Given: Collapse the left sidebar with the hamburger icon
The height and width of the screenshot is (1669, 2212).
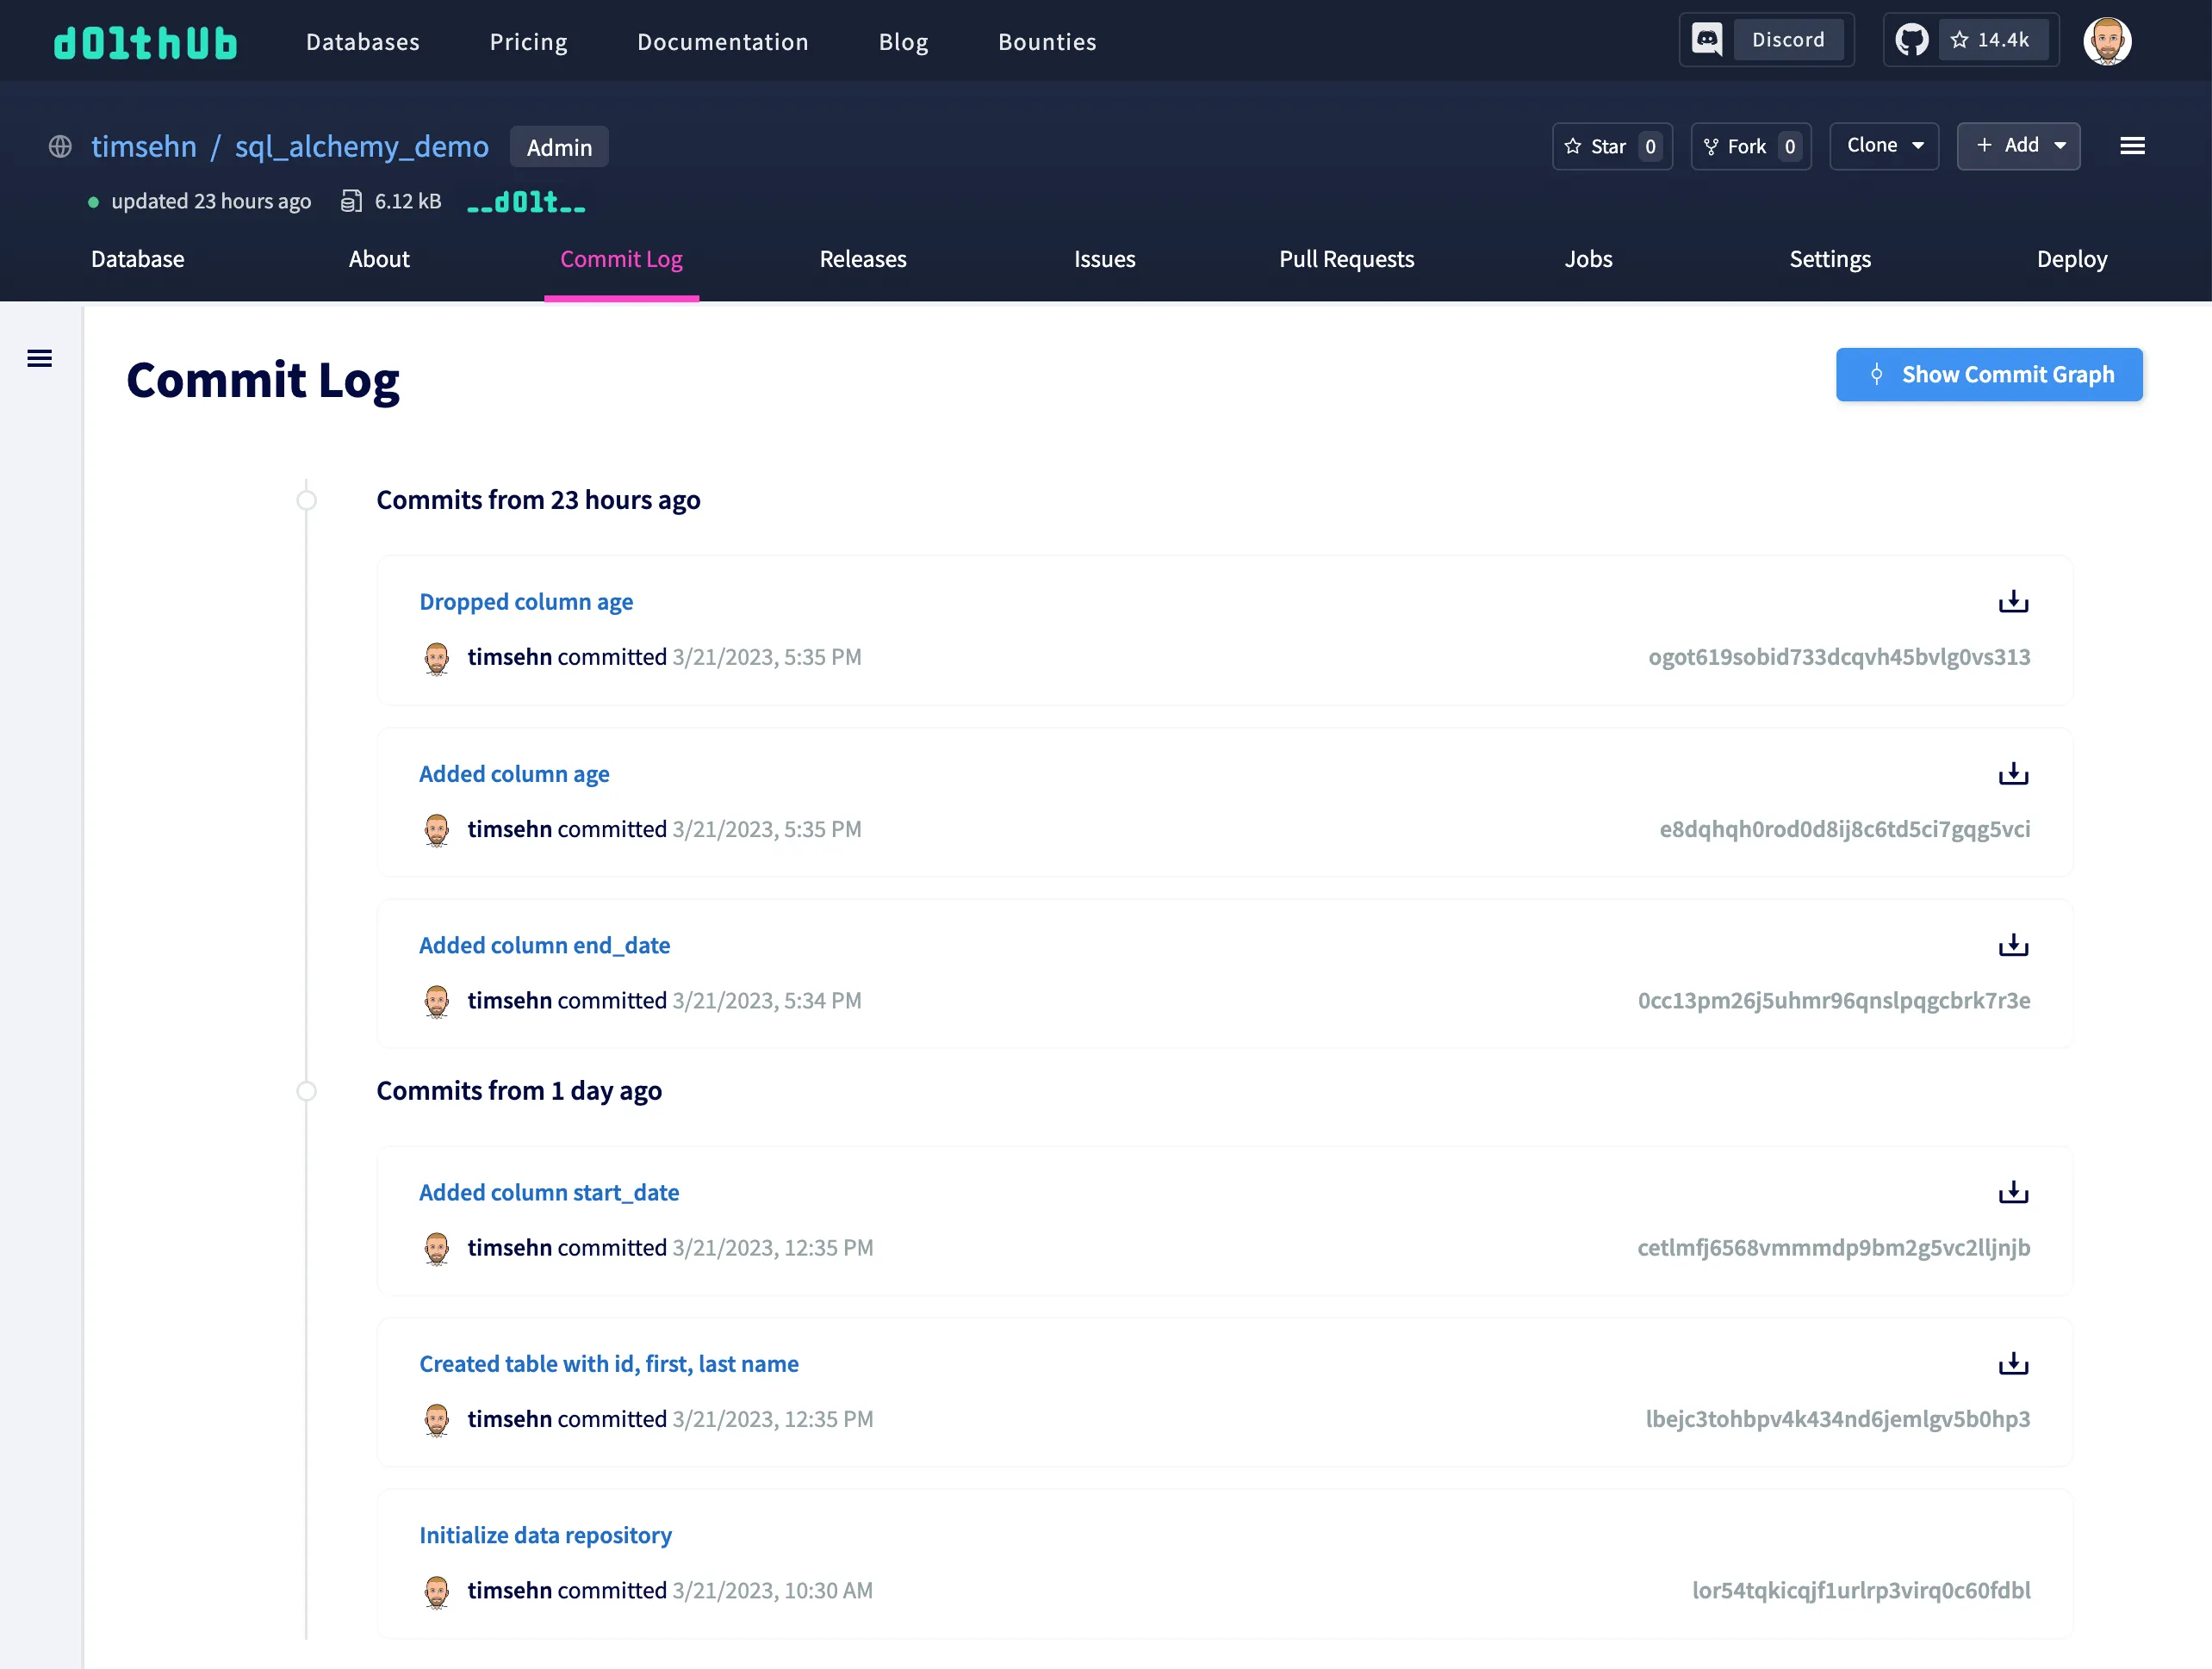Looking at the screenshot, I should coord(39,357).
